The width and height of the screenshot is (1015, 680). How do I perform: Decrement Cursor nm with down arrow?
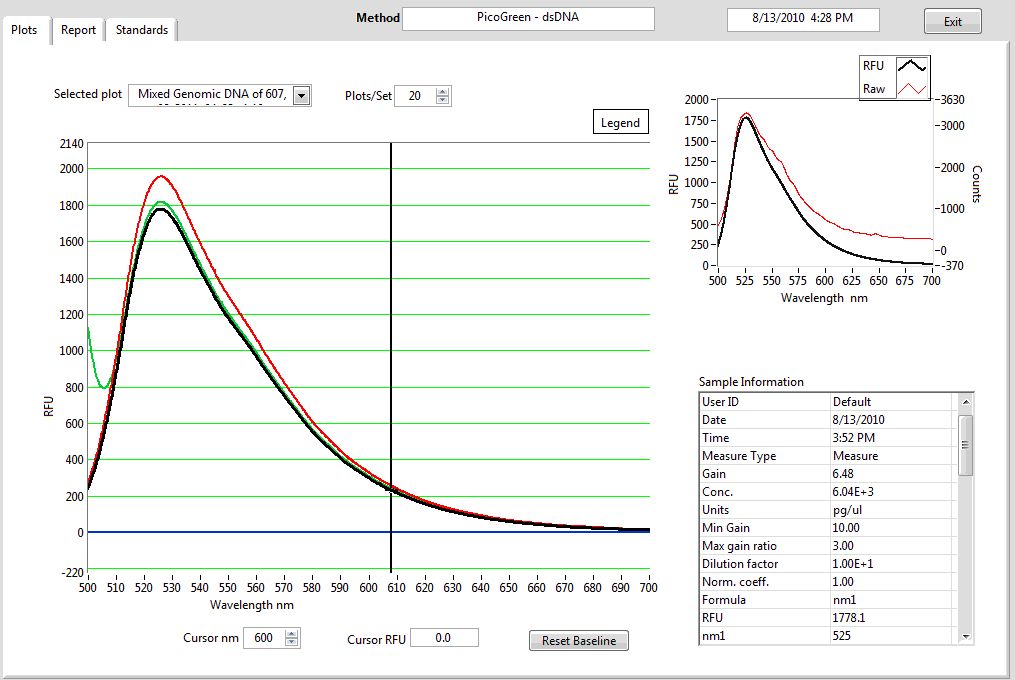pos(292,642)
